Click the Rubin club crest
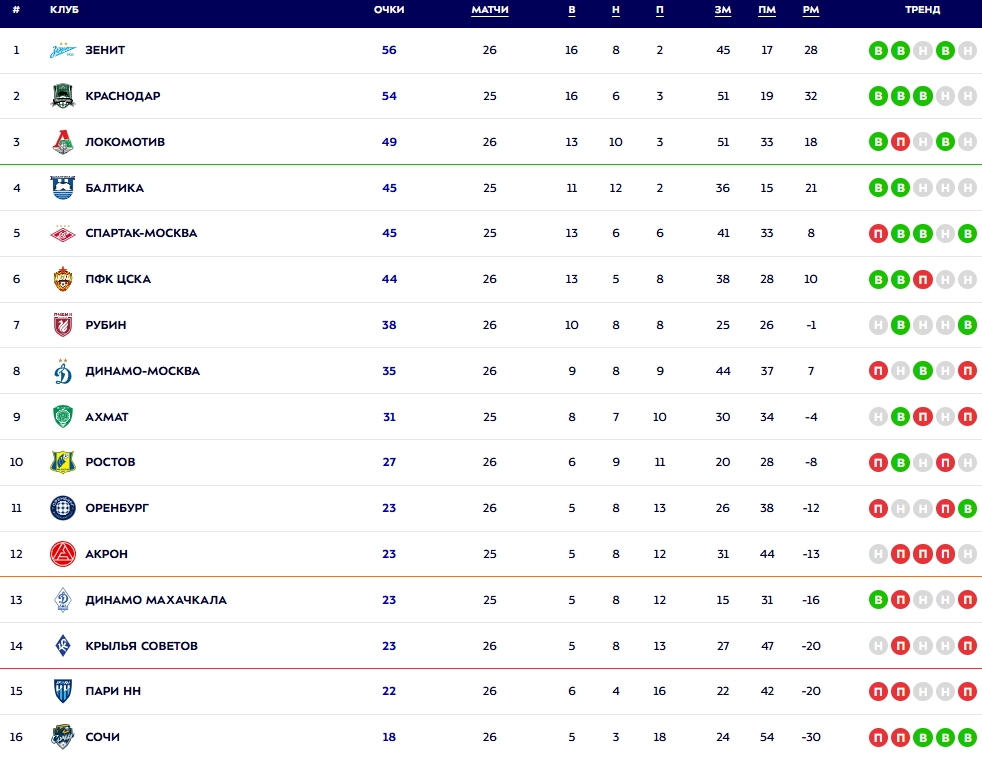Screen dimensions: 982x758 point(63,325)
